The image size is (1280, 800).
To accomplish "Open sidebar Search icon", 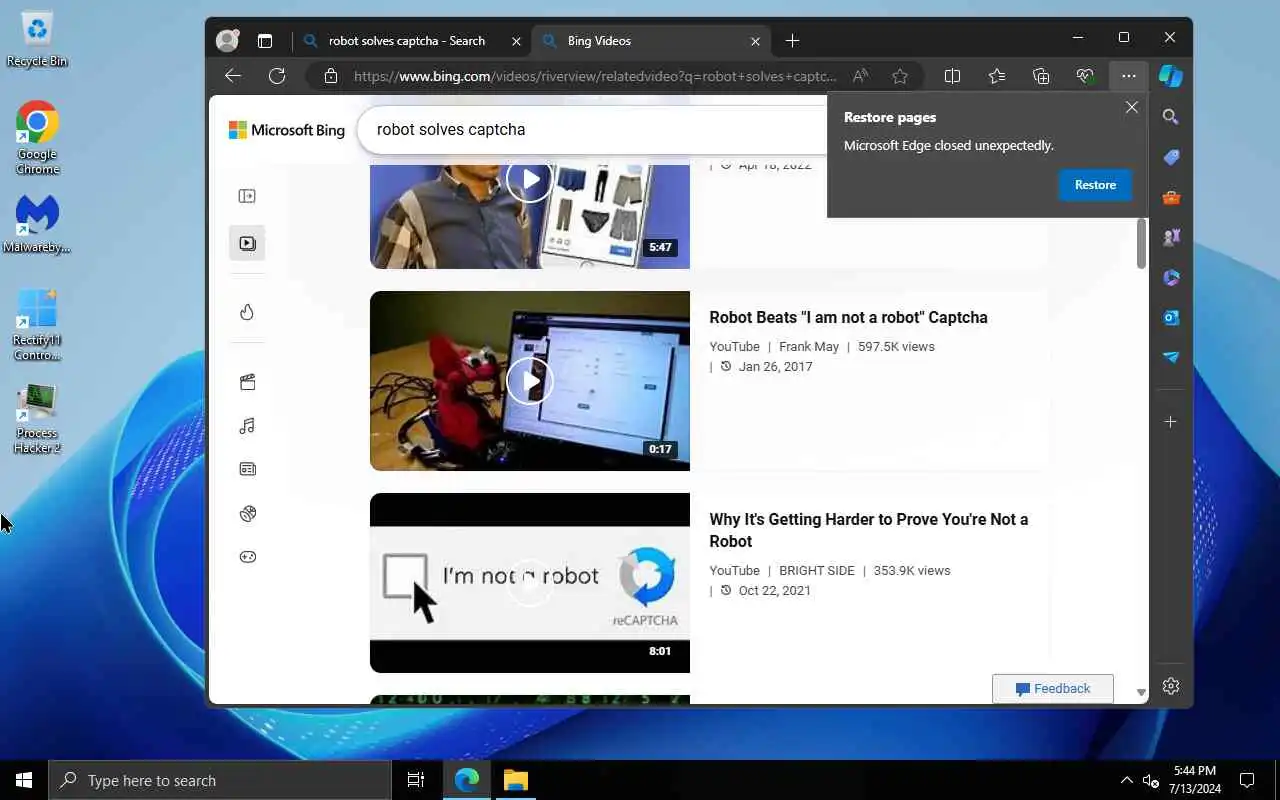I will (x=1171, y=117).
